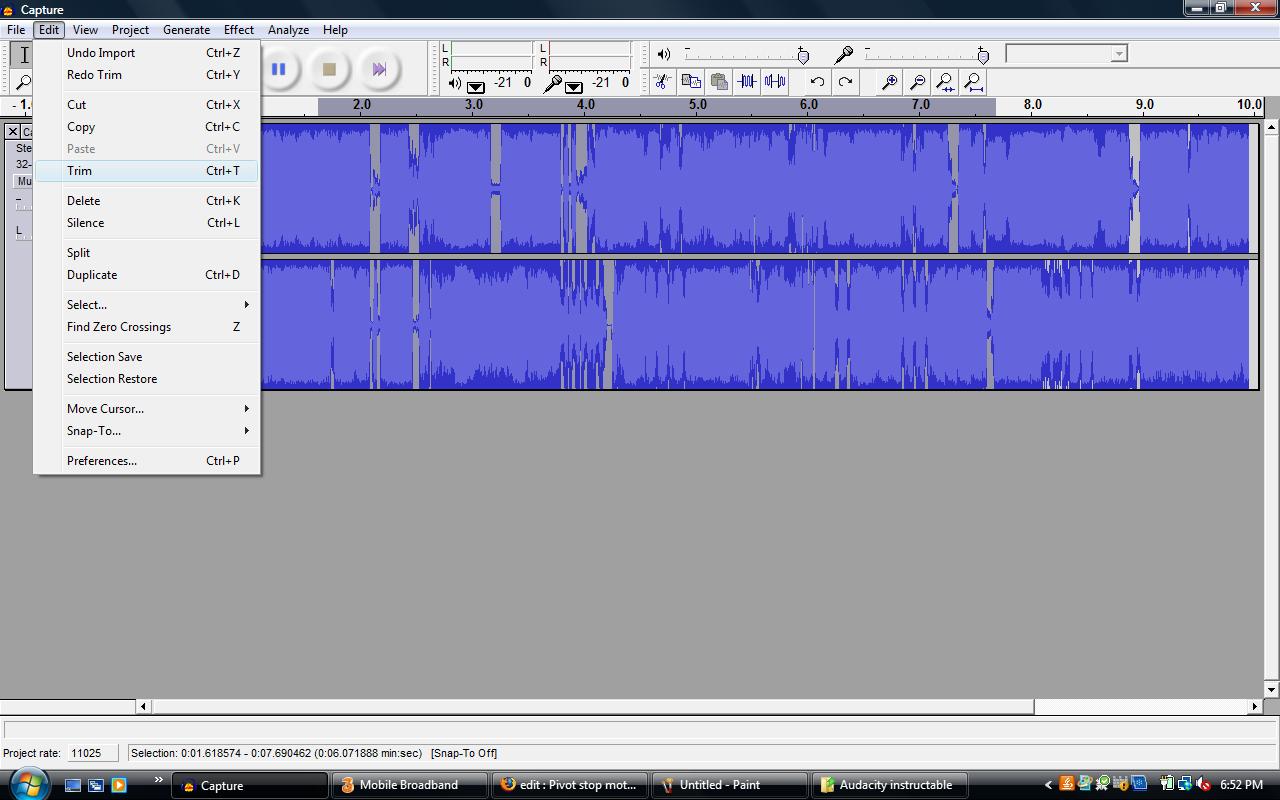This screenshot has height=800, width=1280.
Task: Open the Project menu
Action: click(130, 30)
